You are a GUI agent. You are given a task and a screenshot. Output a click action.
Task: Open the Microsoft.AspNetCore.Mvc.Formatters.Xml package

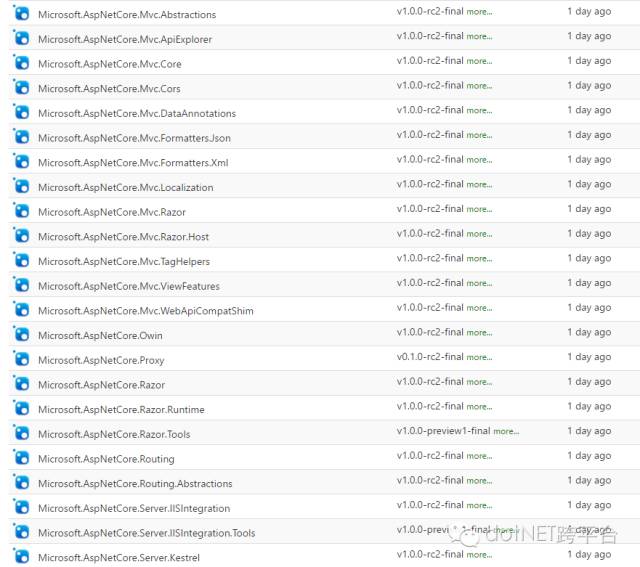(133, 163)
